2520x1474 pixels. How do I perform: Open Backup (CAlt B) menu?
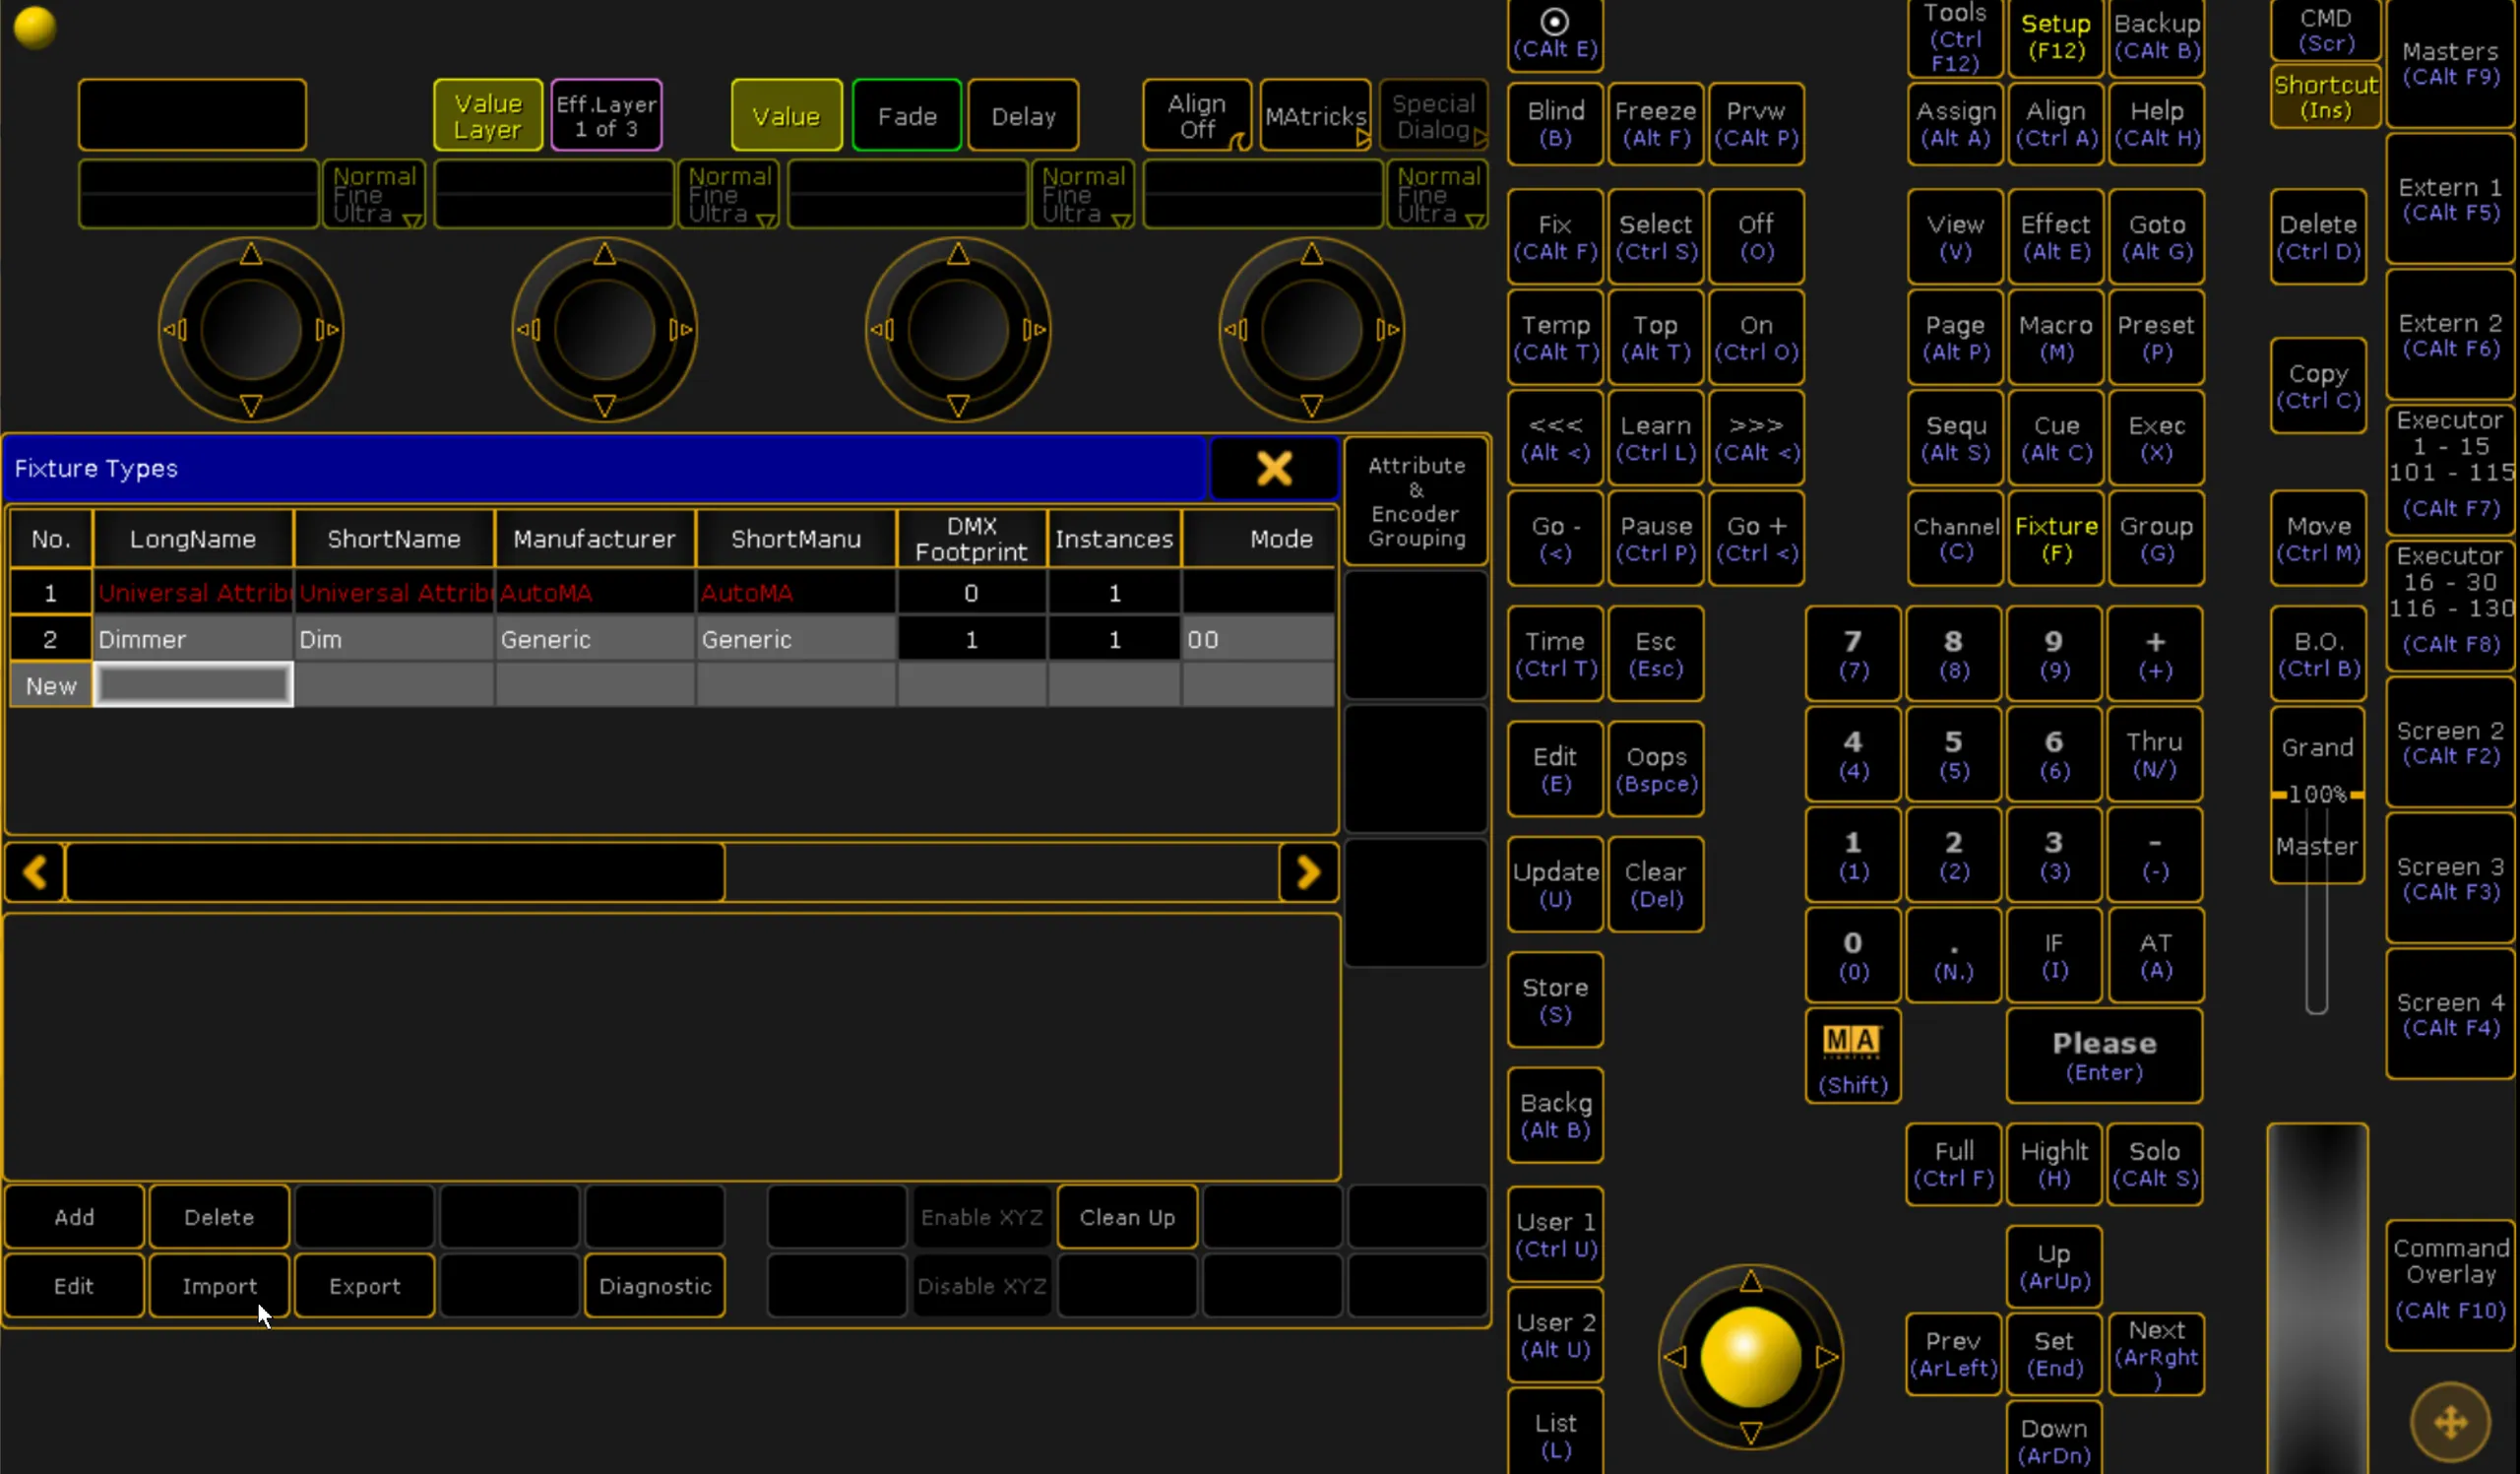tap(2156, 37)
